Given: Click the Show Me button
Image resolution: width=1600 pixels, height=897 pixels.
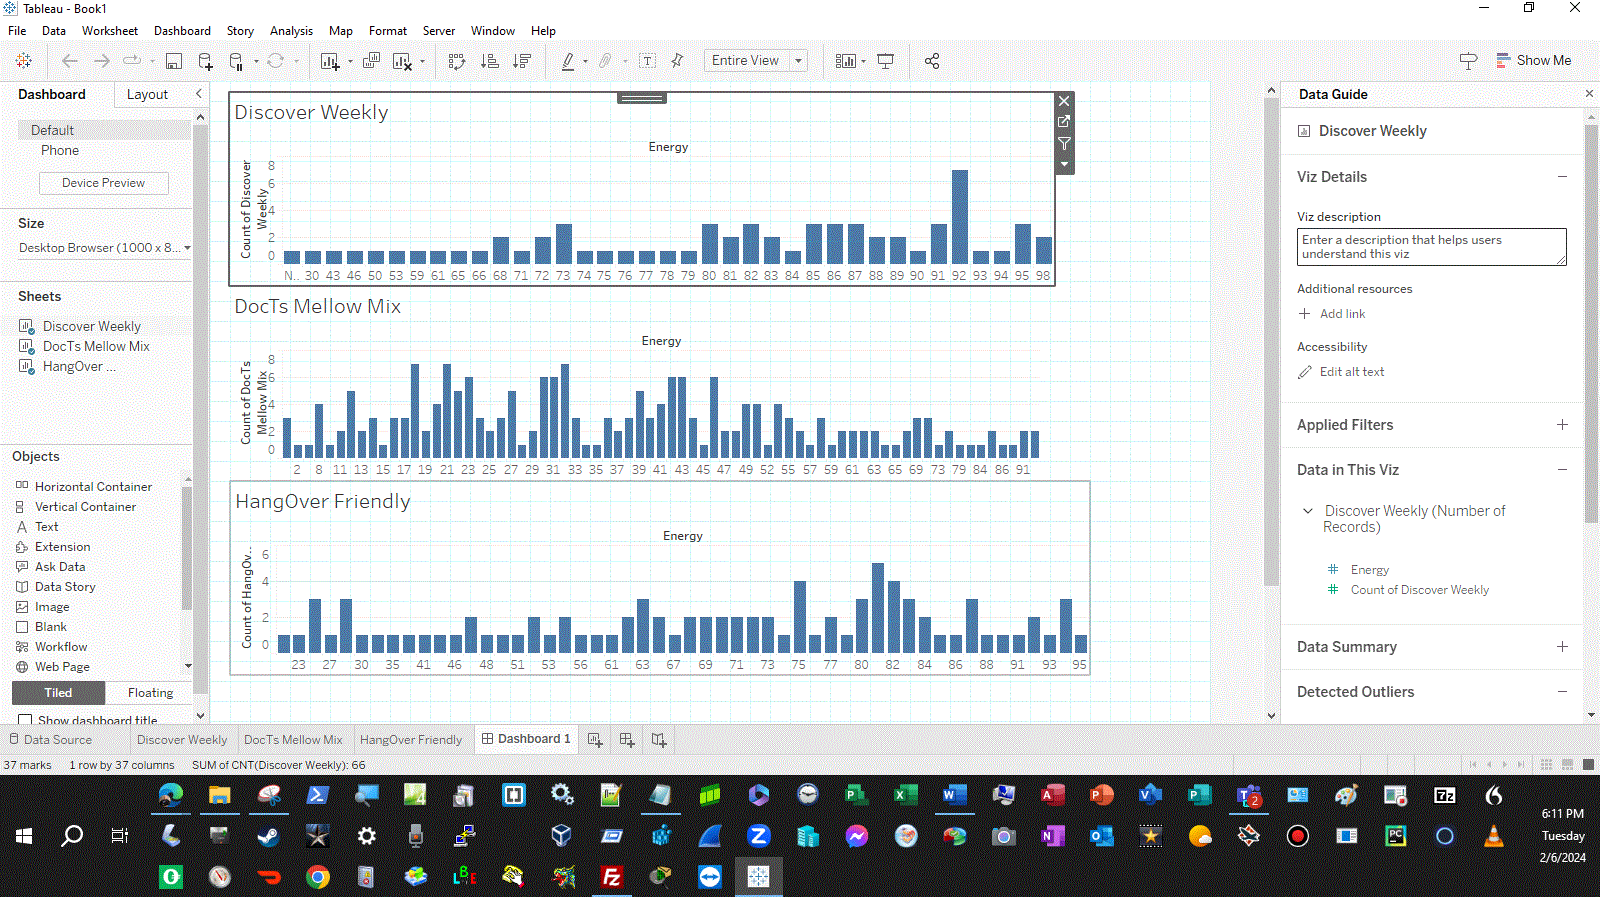Looking at the screenshot, I should (1534, 61).
